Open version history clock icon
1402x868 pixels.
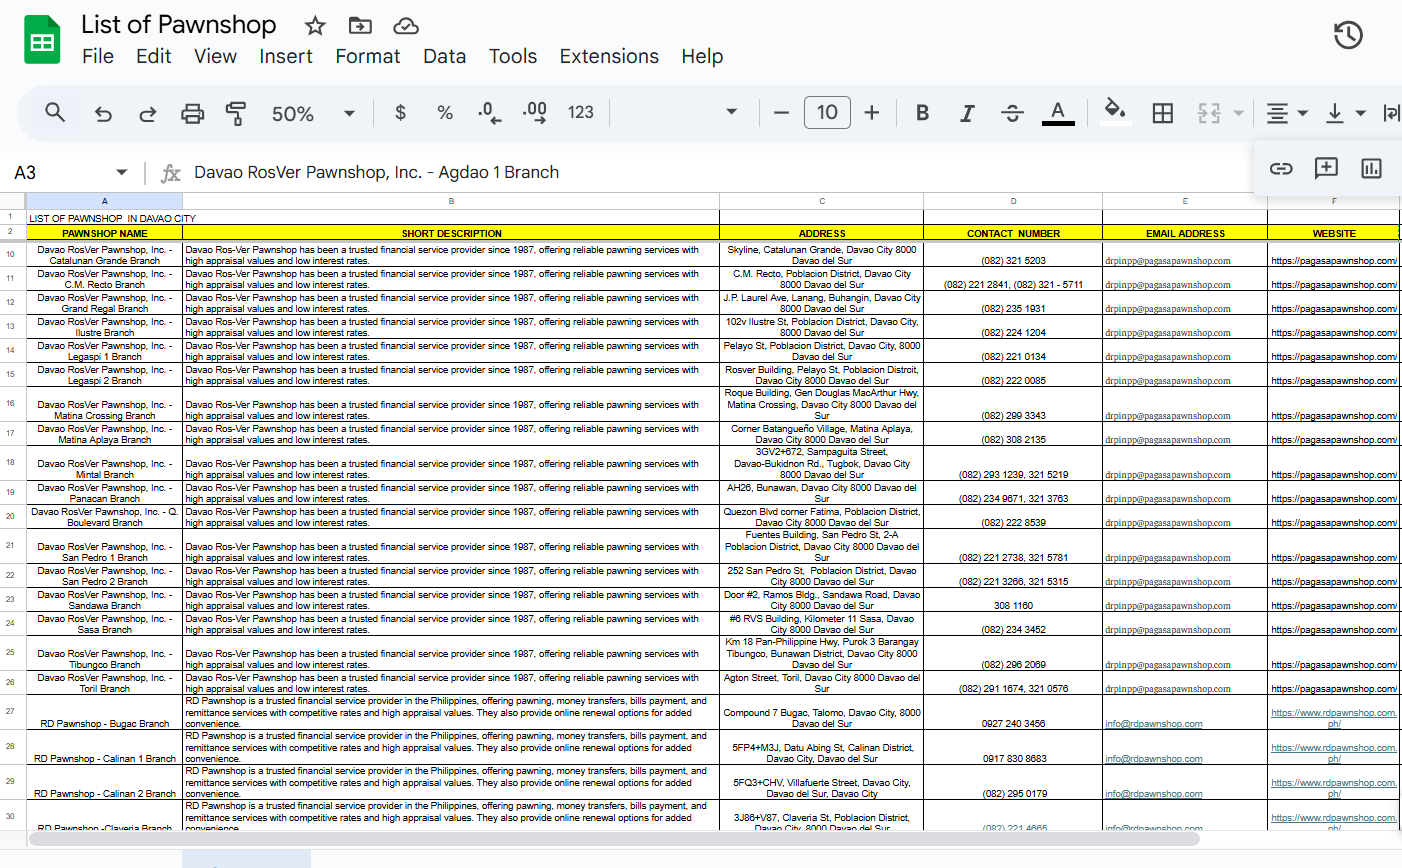[x=1348, y=35]
